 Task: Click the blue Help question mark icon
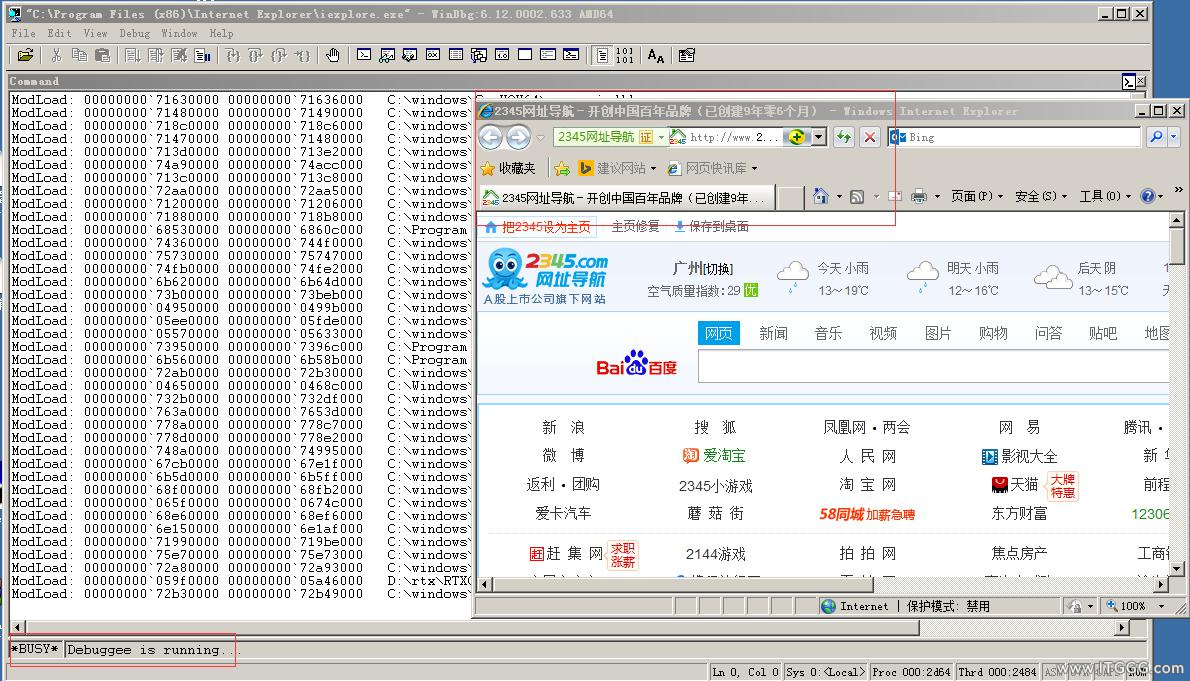click(1148, 196)
